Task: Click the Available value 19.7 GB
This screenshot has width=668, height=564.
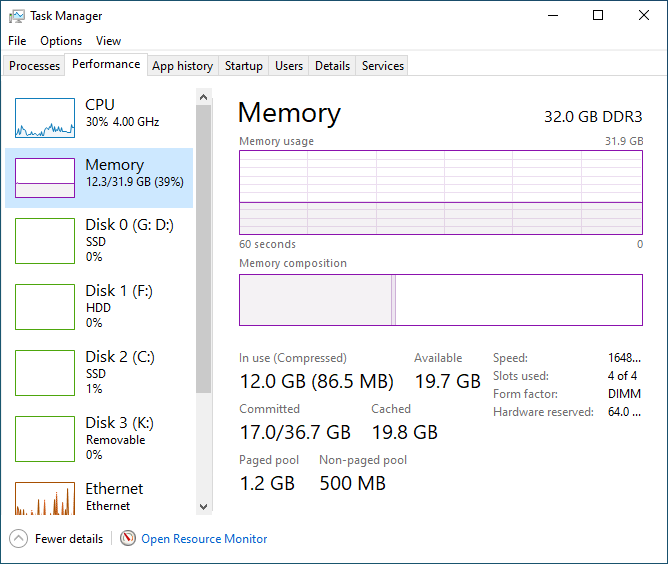Action: (x=448, y=381)
